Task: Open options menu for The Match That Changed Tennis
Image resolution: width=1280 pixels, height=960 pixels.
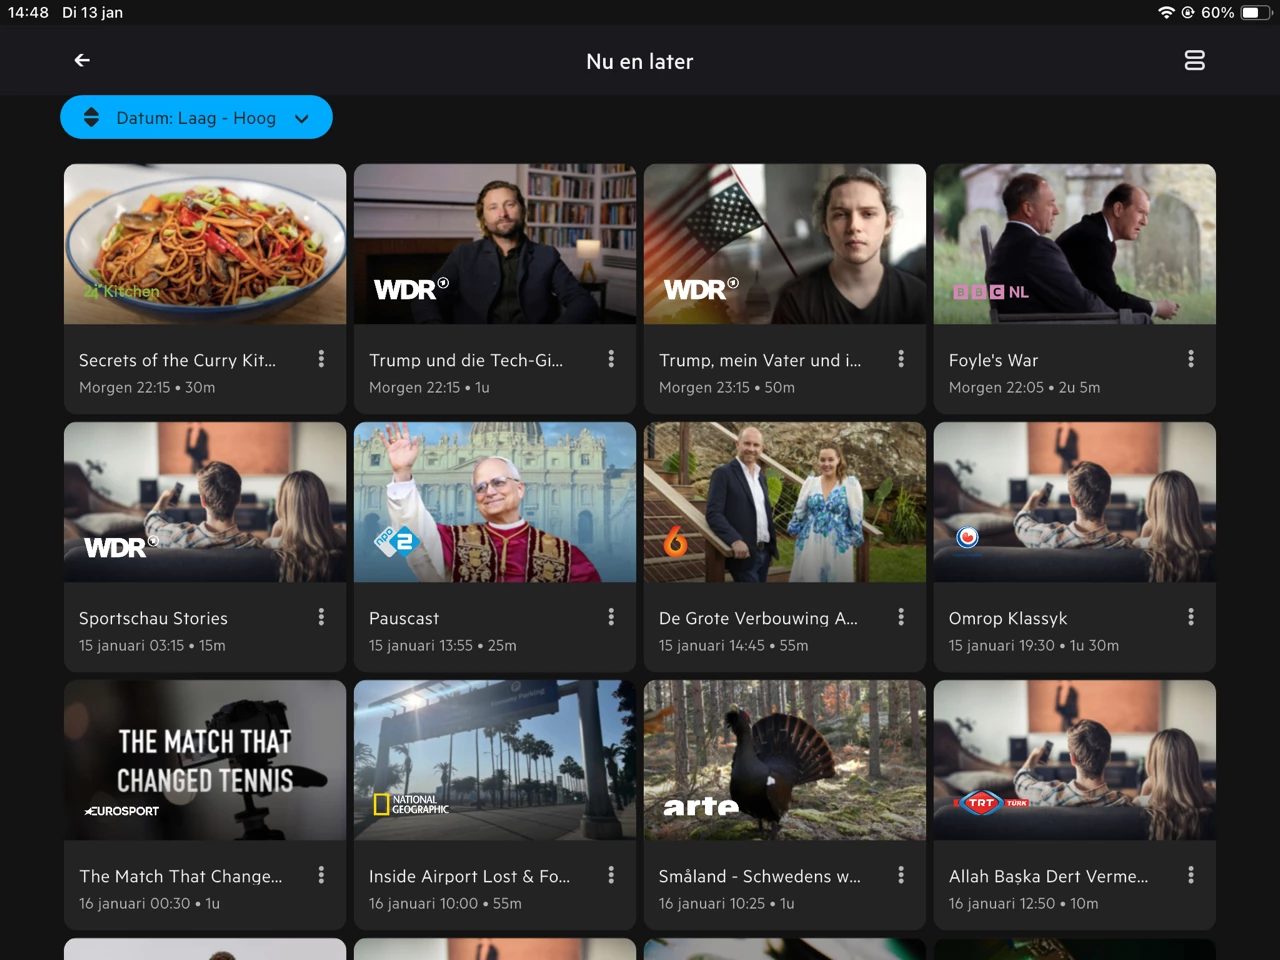Action: [x=321, y=875]
